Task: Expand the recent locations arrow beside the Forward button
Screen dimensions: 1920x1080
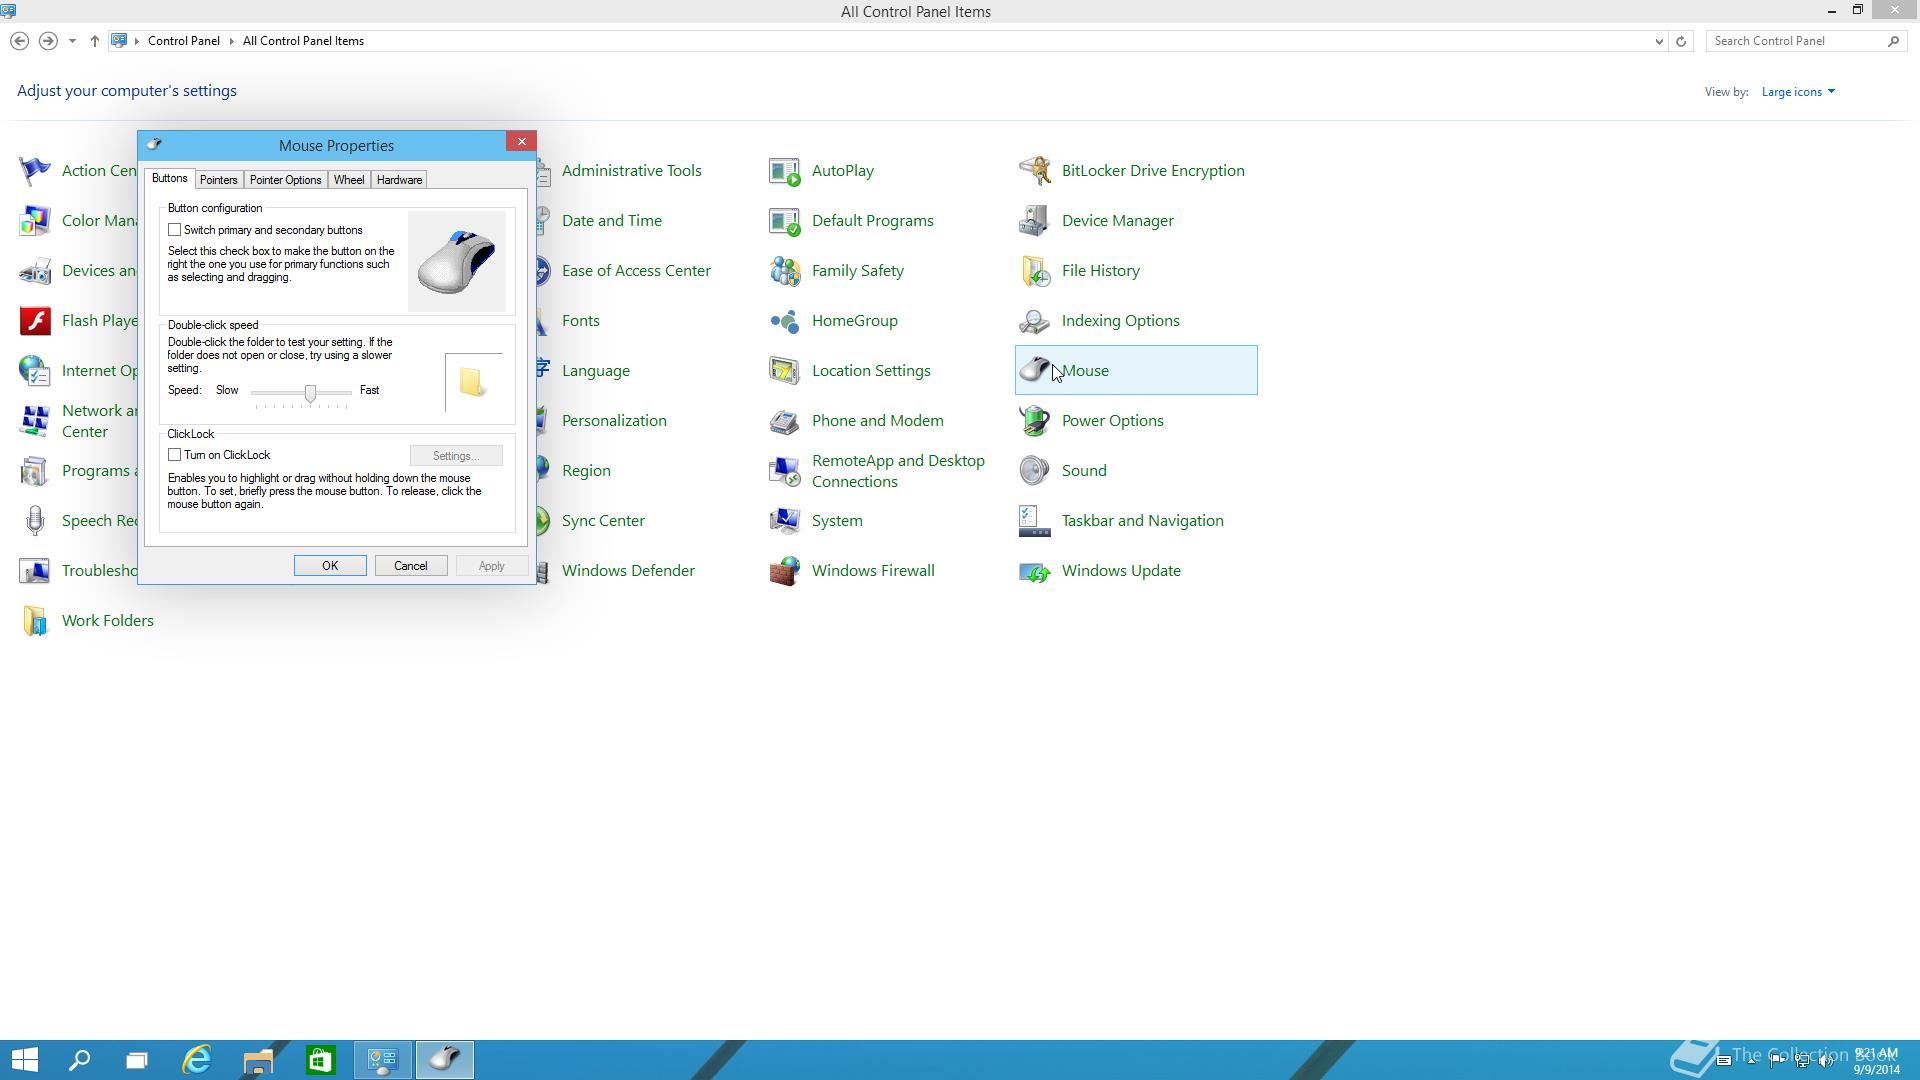Action: [x=72, y=41]
